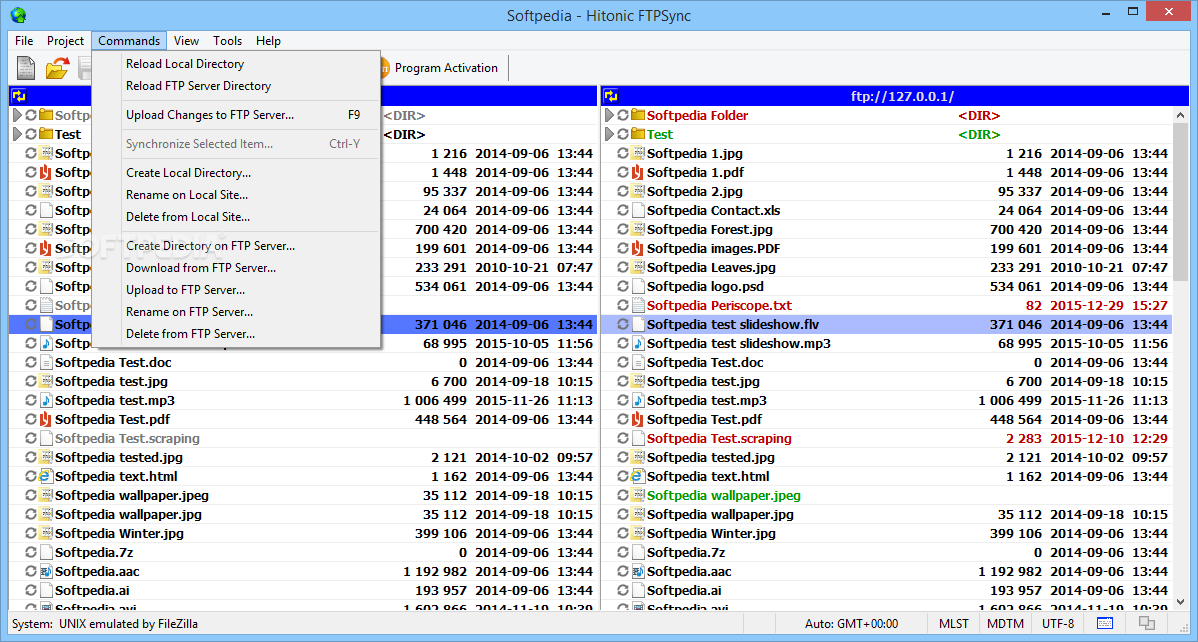Click the yellow sync arrows icon in the FTP panel header
Image resolution: width=1198 pixels, height=642 pixels.
click(x=611, y=96)
